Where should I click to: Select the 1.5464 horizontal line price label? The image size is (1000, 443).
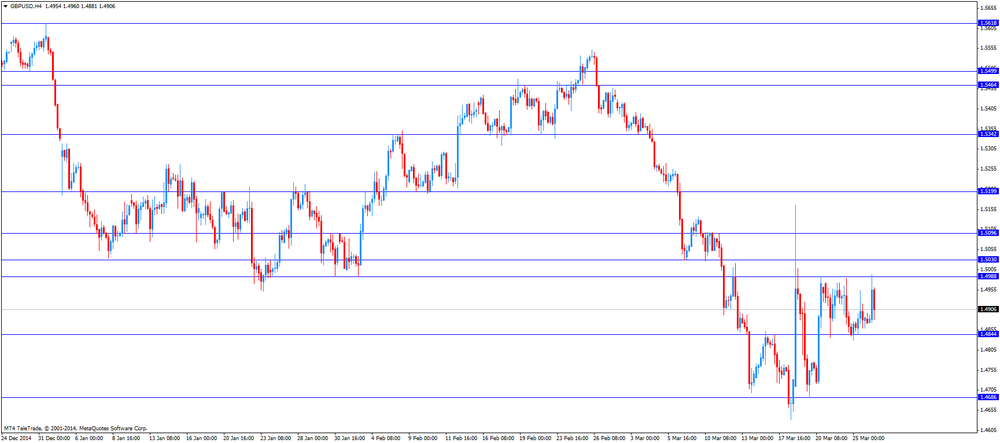click(987, 85)
